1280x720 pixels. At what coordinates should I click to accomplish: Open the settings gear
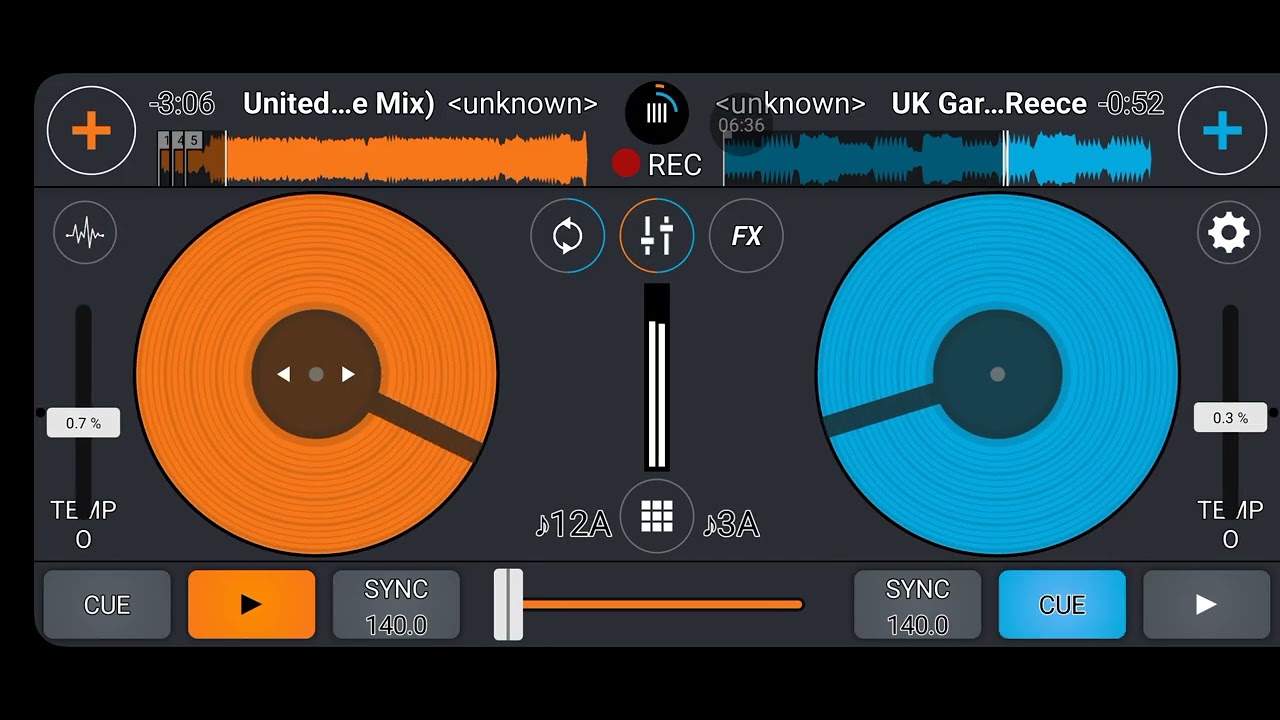click(x=1229, y=233)
